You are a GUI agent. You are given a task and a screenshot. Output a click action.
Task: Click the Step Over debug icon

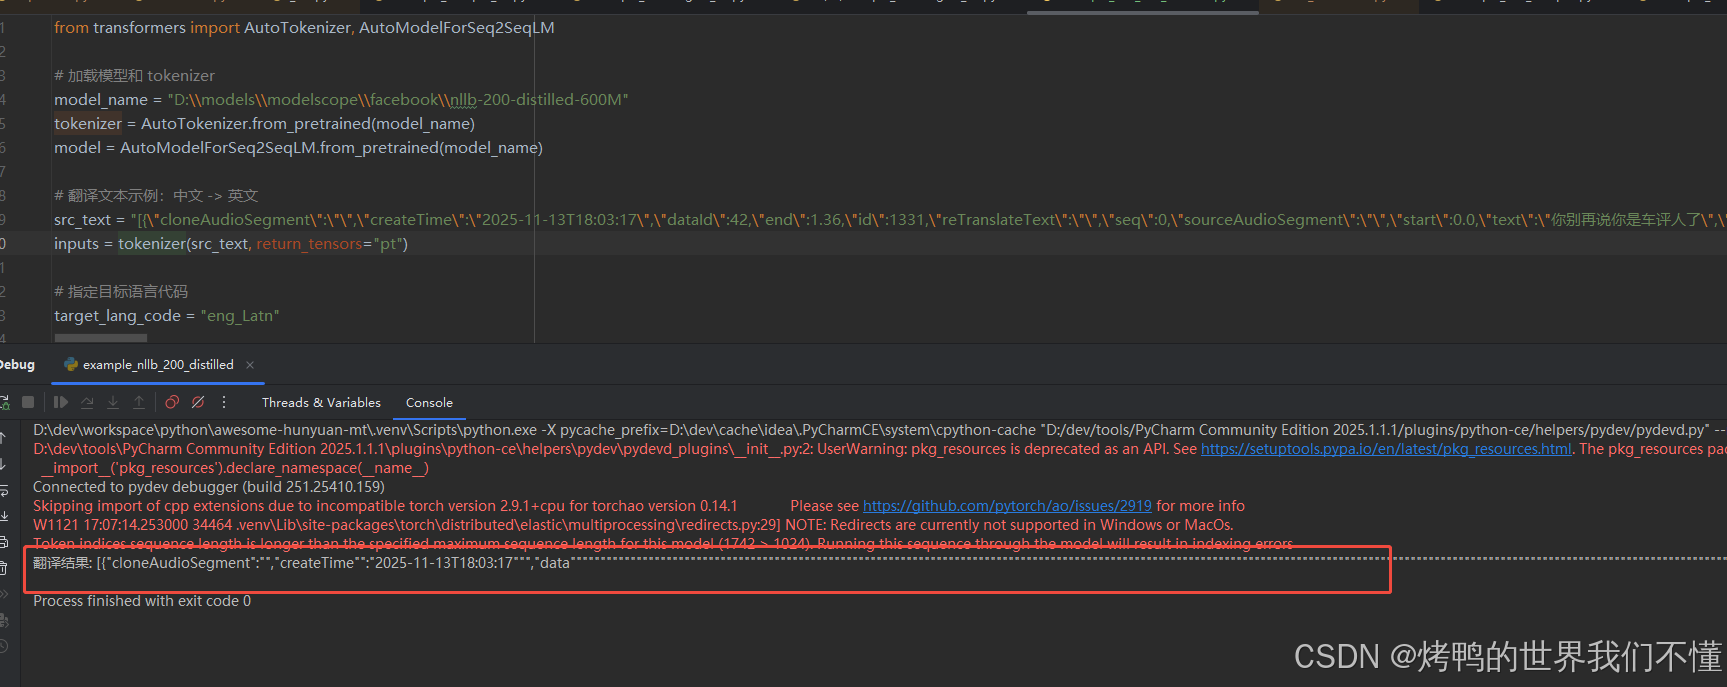coord(87,402)
